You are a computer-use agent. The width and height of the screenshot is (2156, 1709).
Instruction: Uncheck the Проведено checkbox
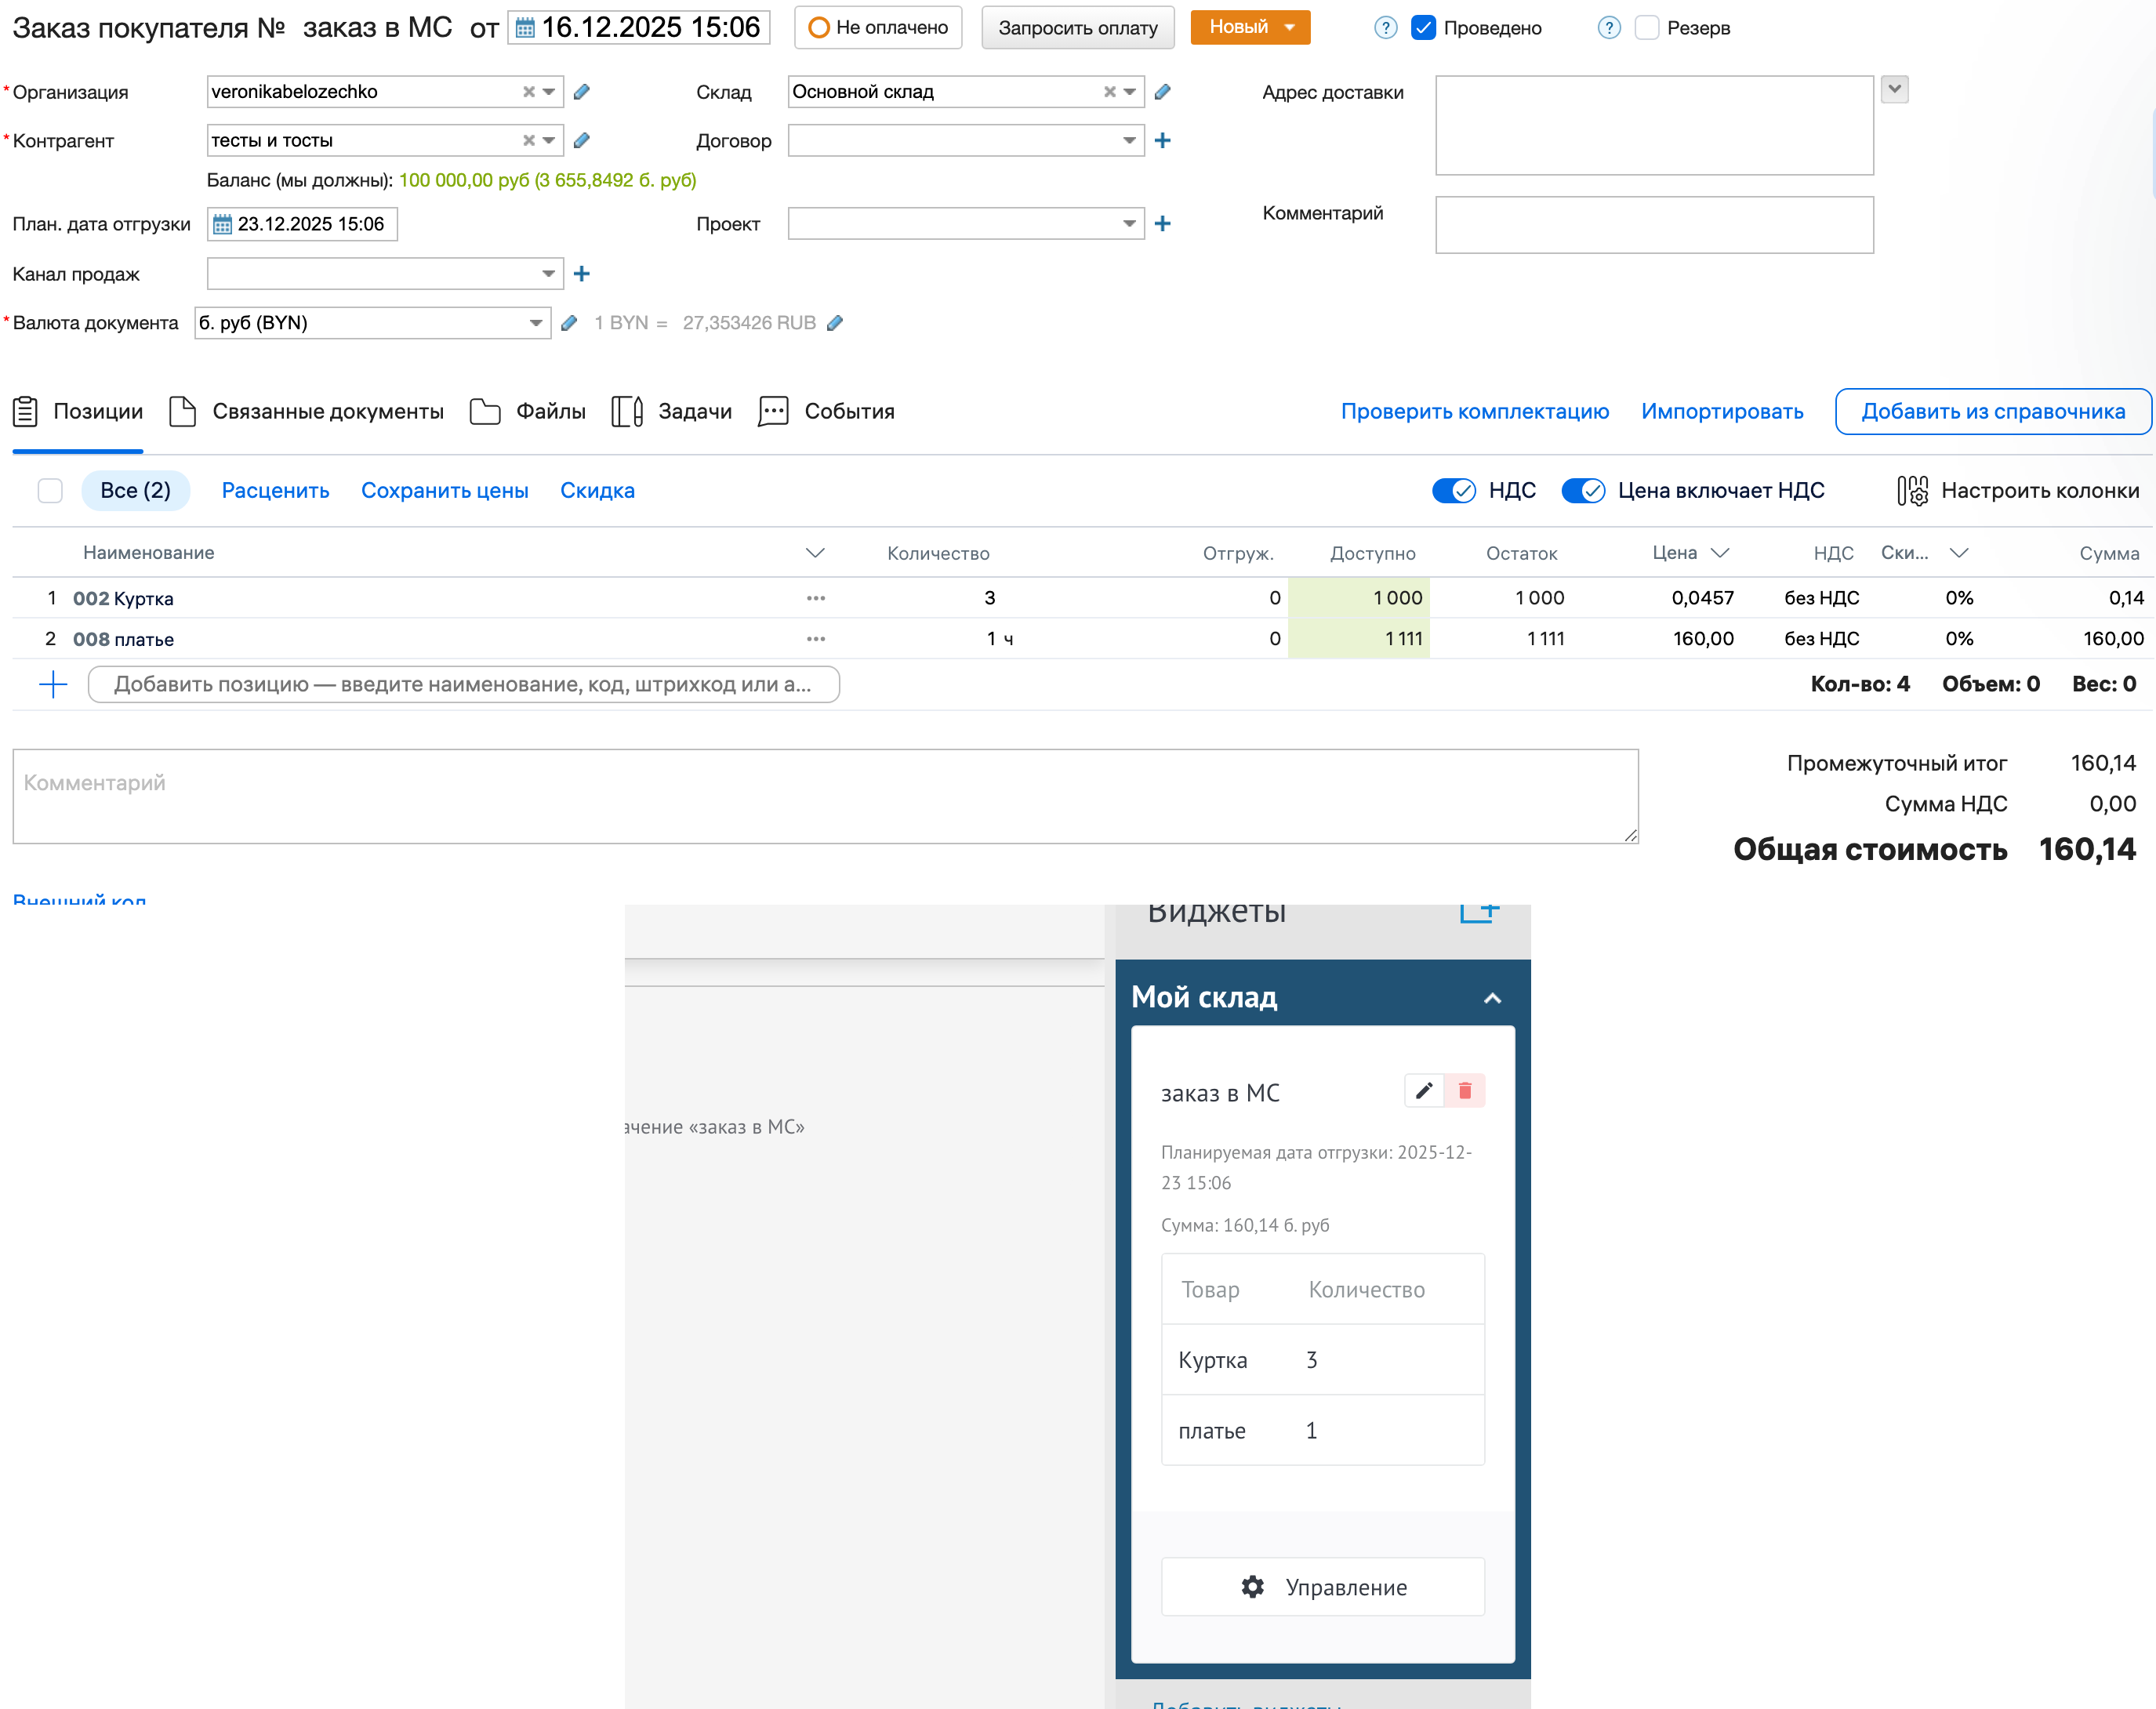(x=1423, y=28)
